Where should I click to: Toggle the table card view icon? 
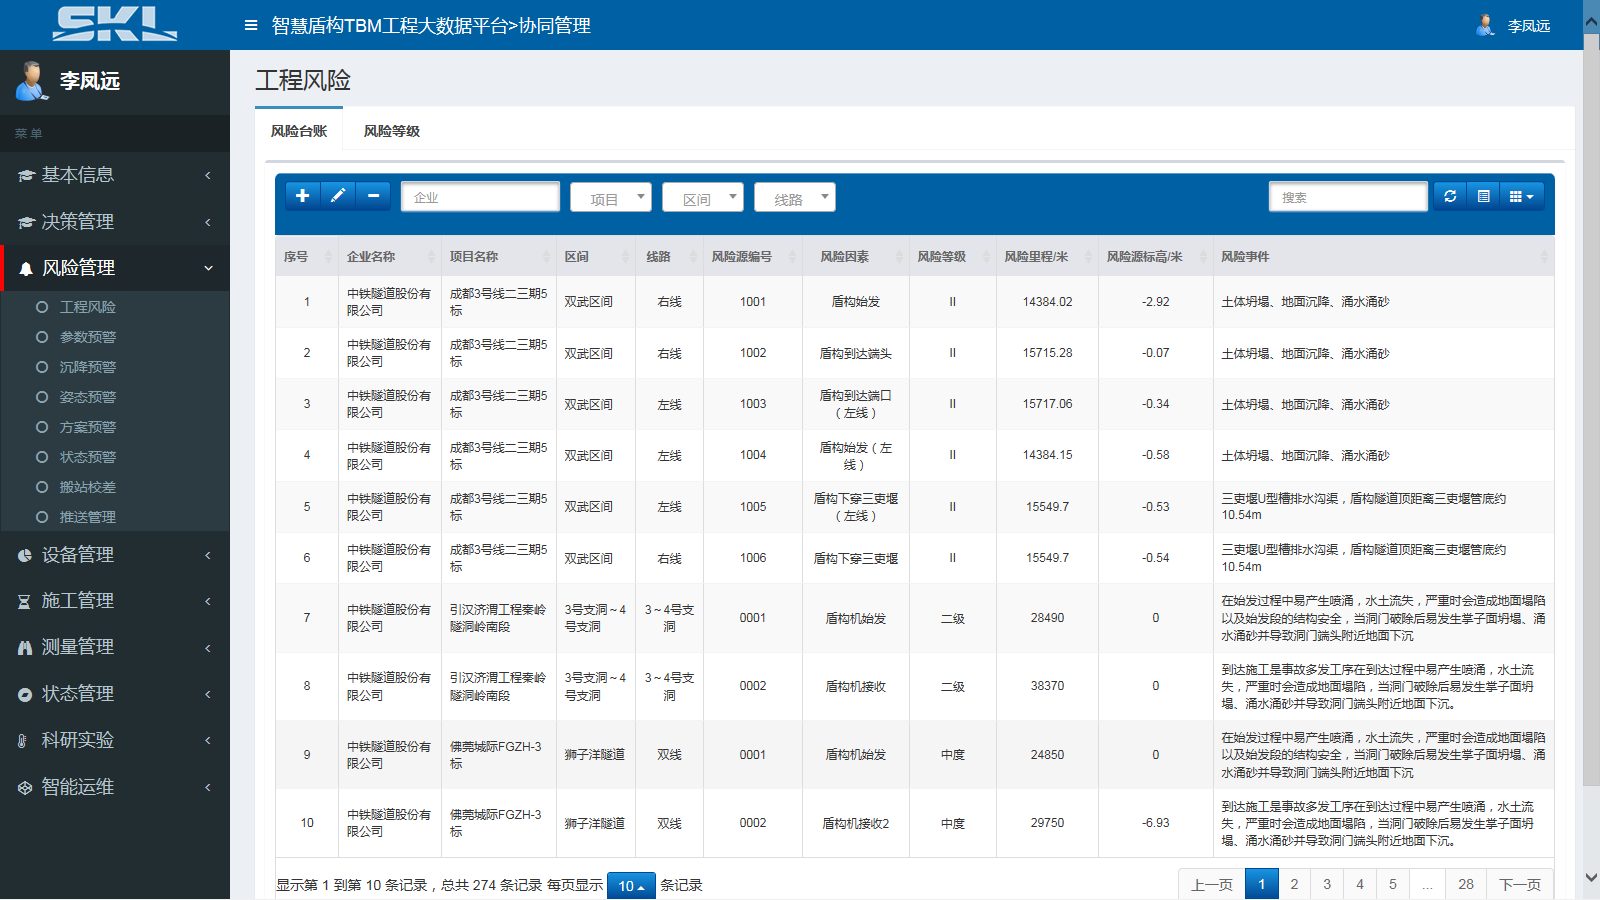pyautogui.click(x=1484, y=196)
